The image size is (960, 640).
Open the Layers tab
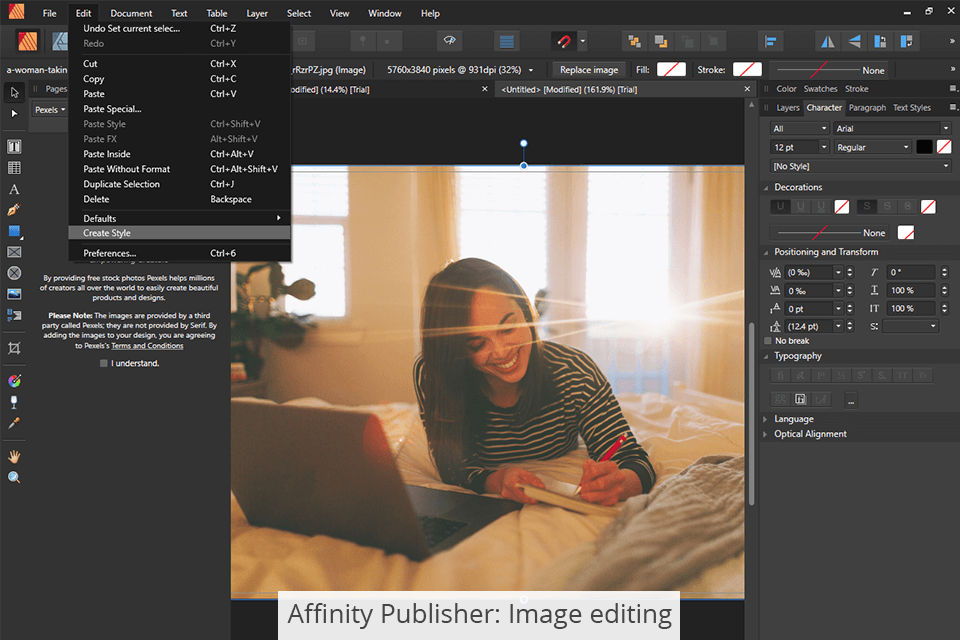click(x=787, y=108)
